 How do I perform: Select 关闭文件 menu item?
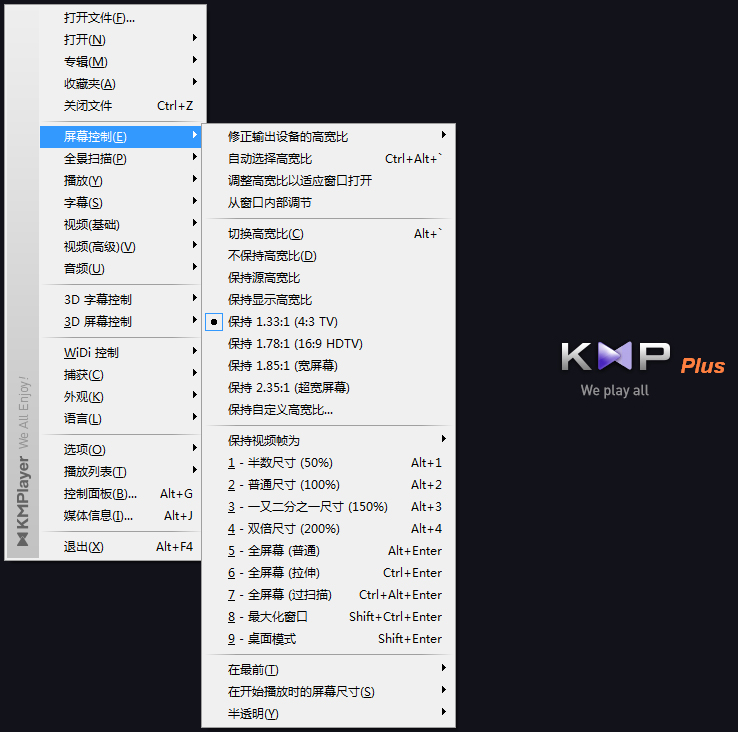pos(88,106)
